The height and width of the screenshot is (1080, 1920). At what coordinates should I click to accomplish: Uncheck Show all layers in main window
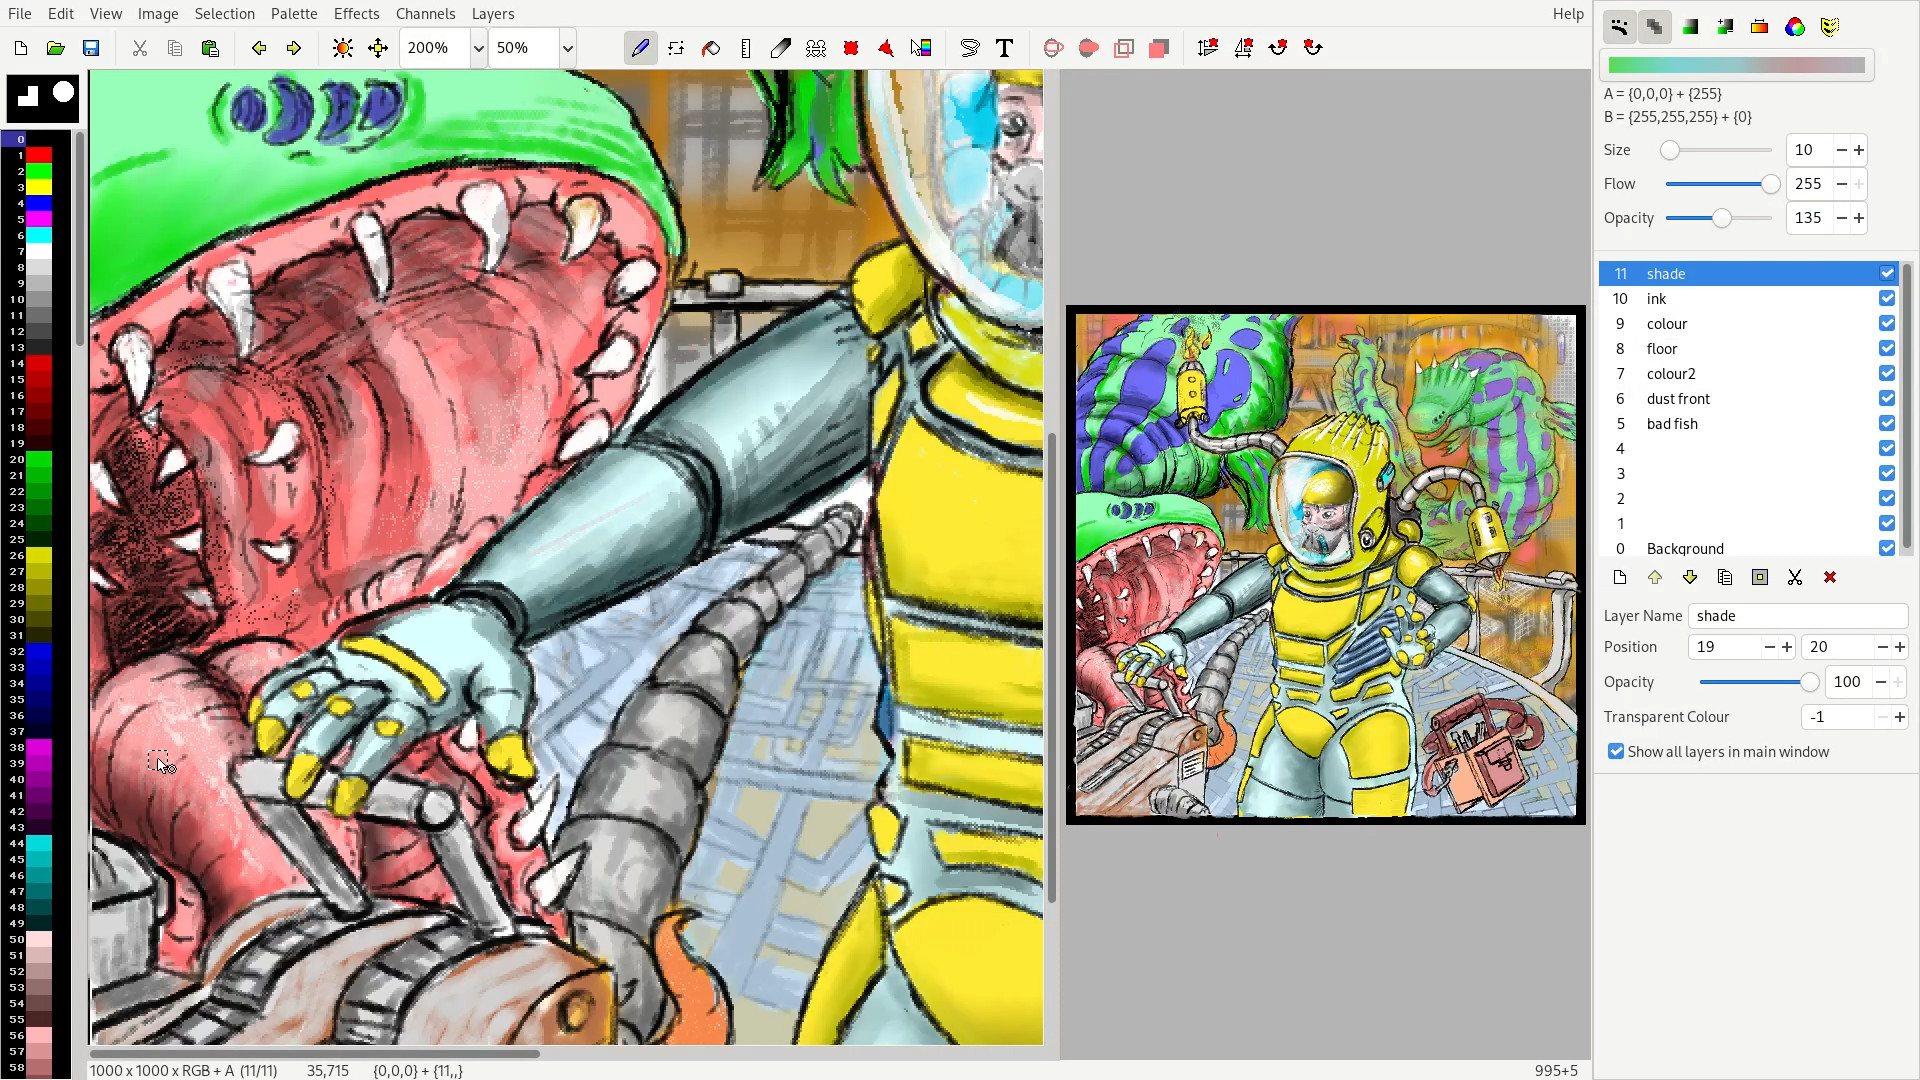pos(1616,751)
